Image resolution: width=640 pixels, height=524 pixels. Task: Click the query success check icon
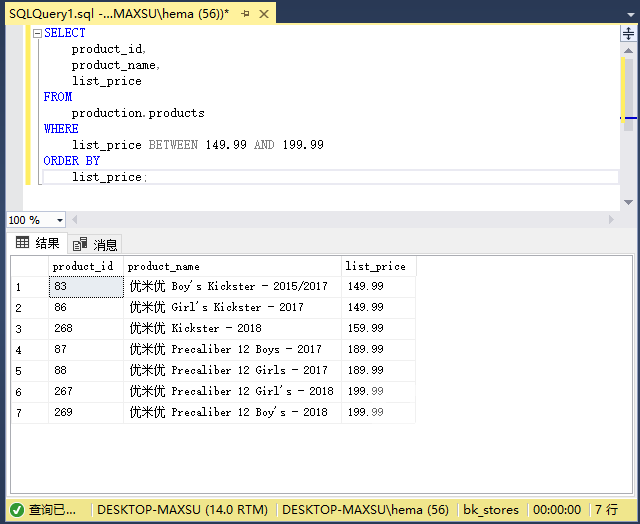(17, 510)
